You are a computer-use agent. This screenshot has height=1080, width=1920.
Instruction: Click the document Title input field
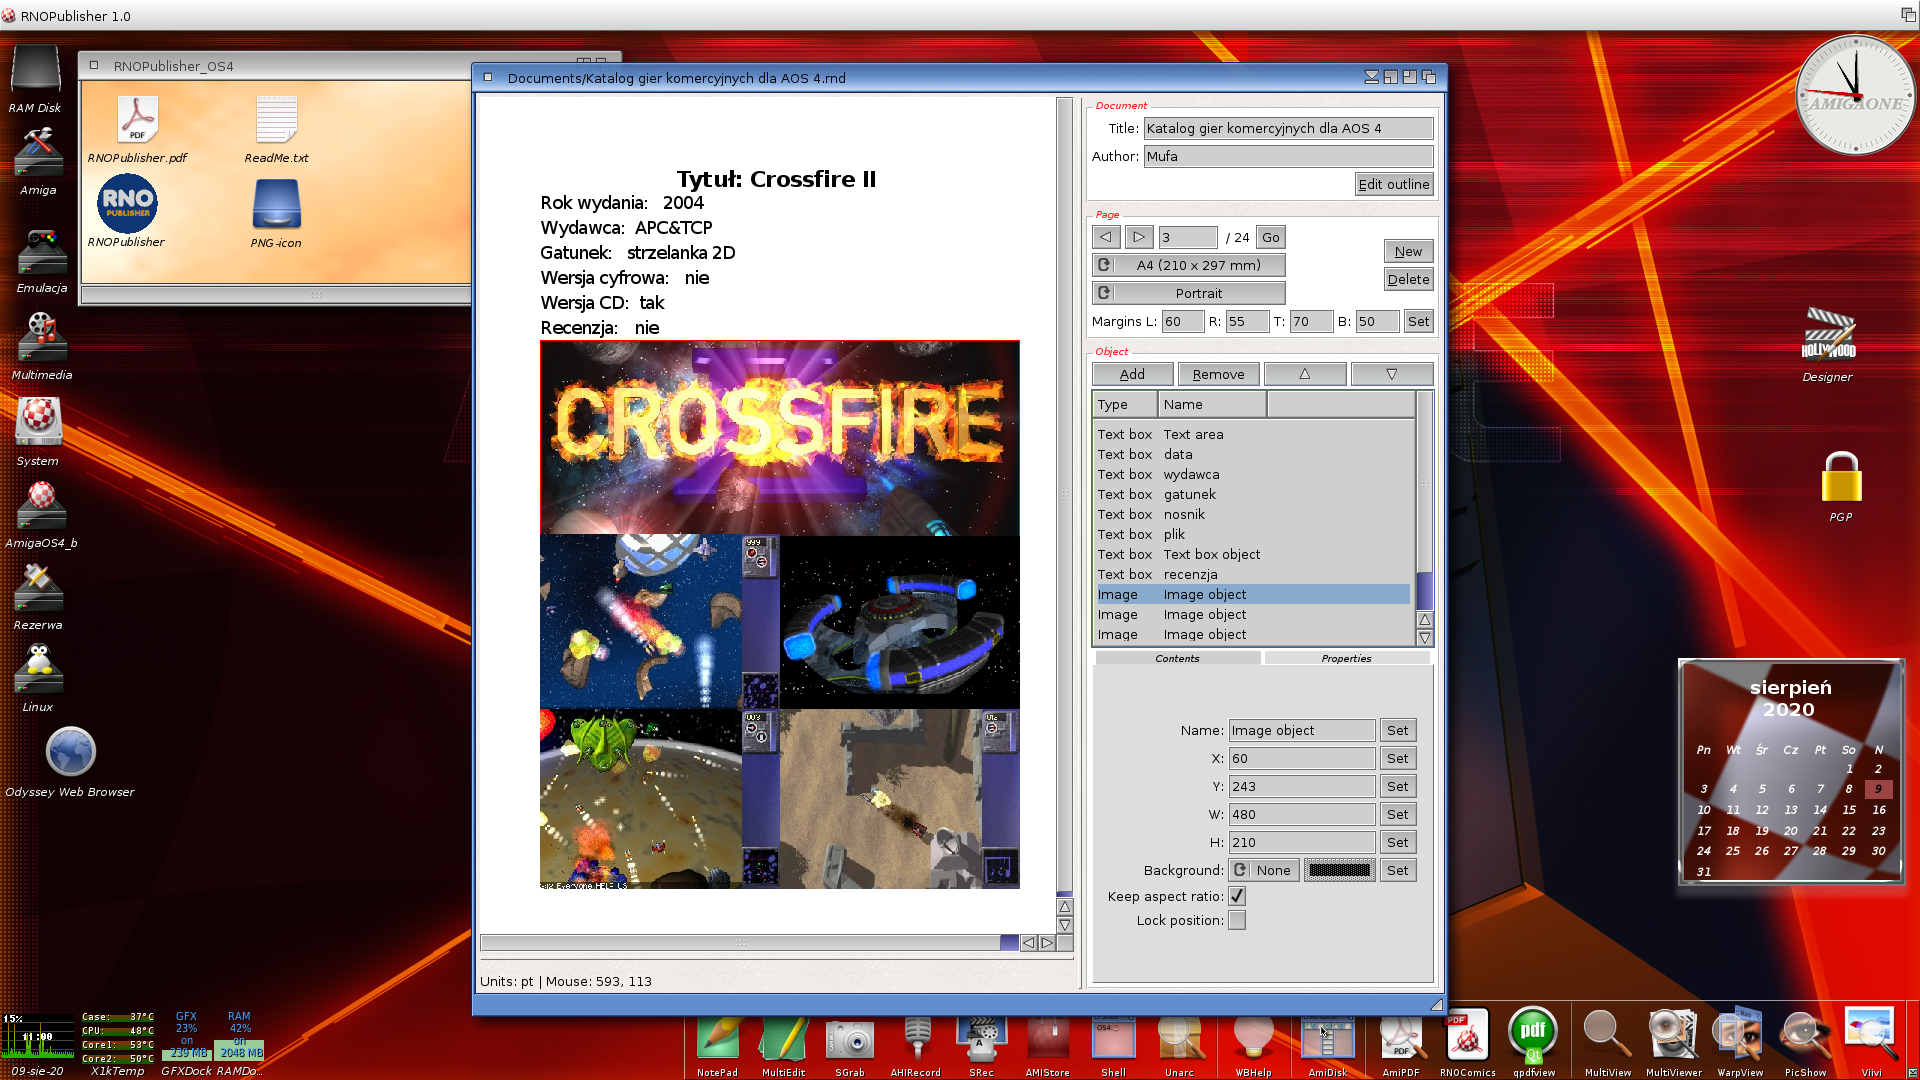(1288, 128)
